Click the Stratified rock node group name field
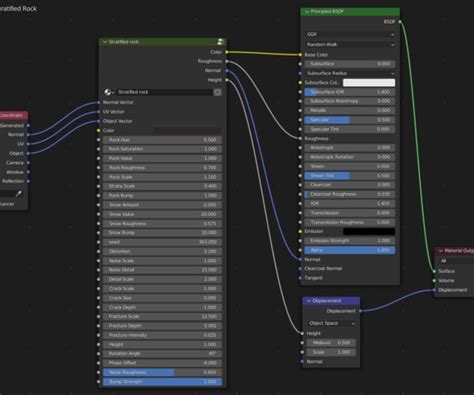 pos(164,92)
